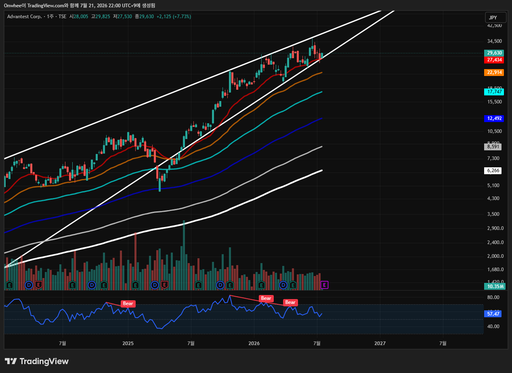The image size is (512, 373).
Task: Click the red earnings marker after 2025
Action: click(165, 285)
